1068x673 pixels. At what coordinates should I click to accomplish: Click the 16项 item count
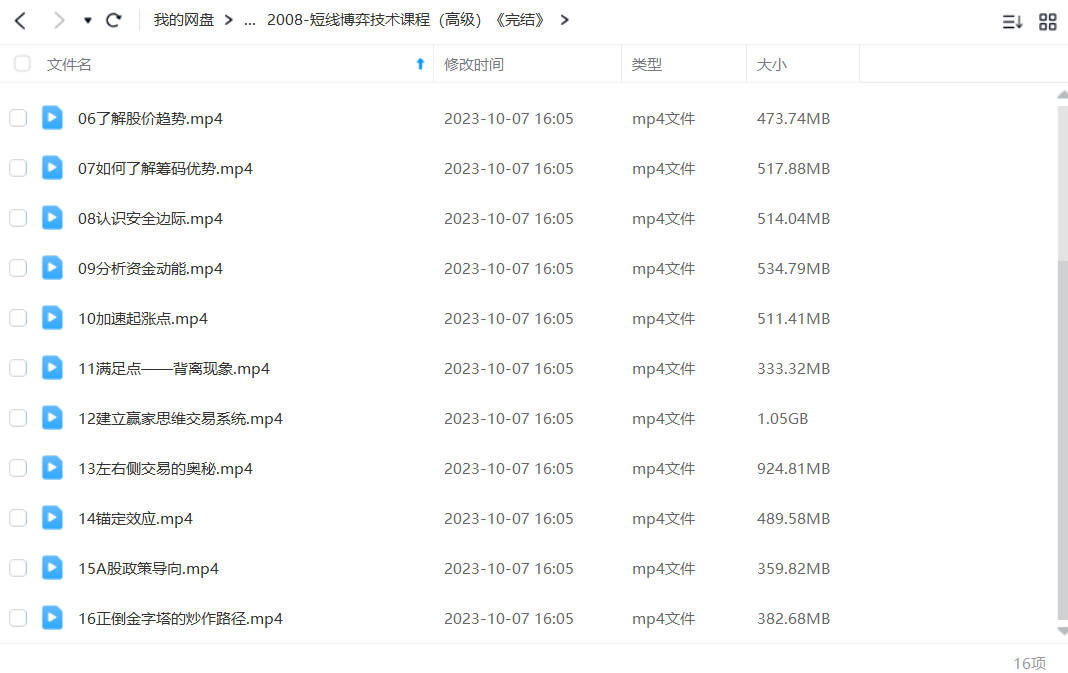pyautogui.click(x=1030, y=663)
